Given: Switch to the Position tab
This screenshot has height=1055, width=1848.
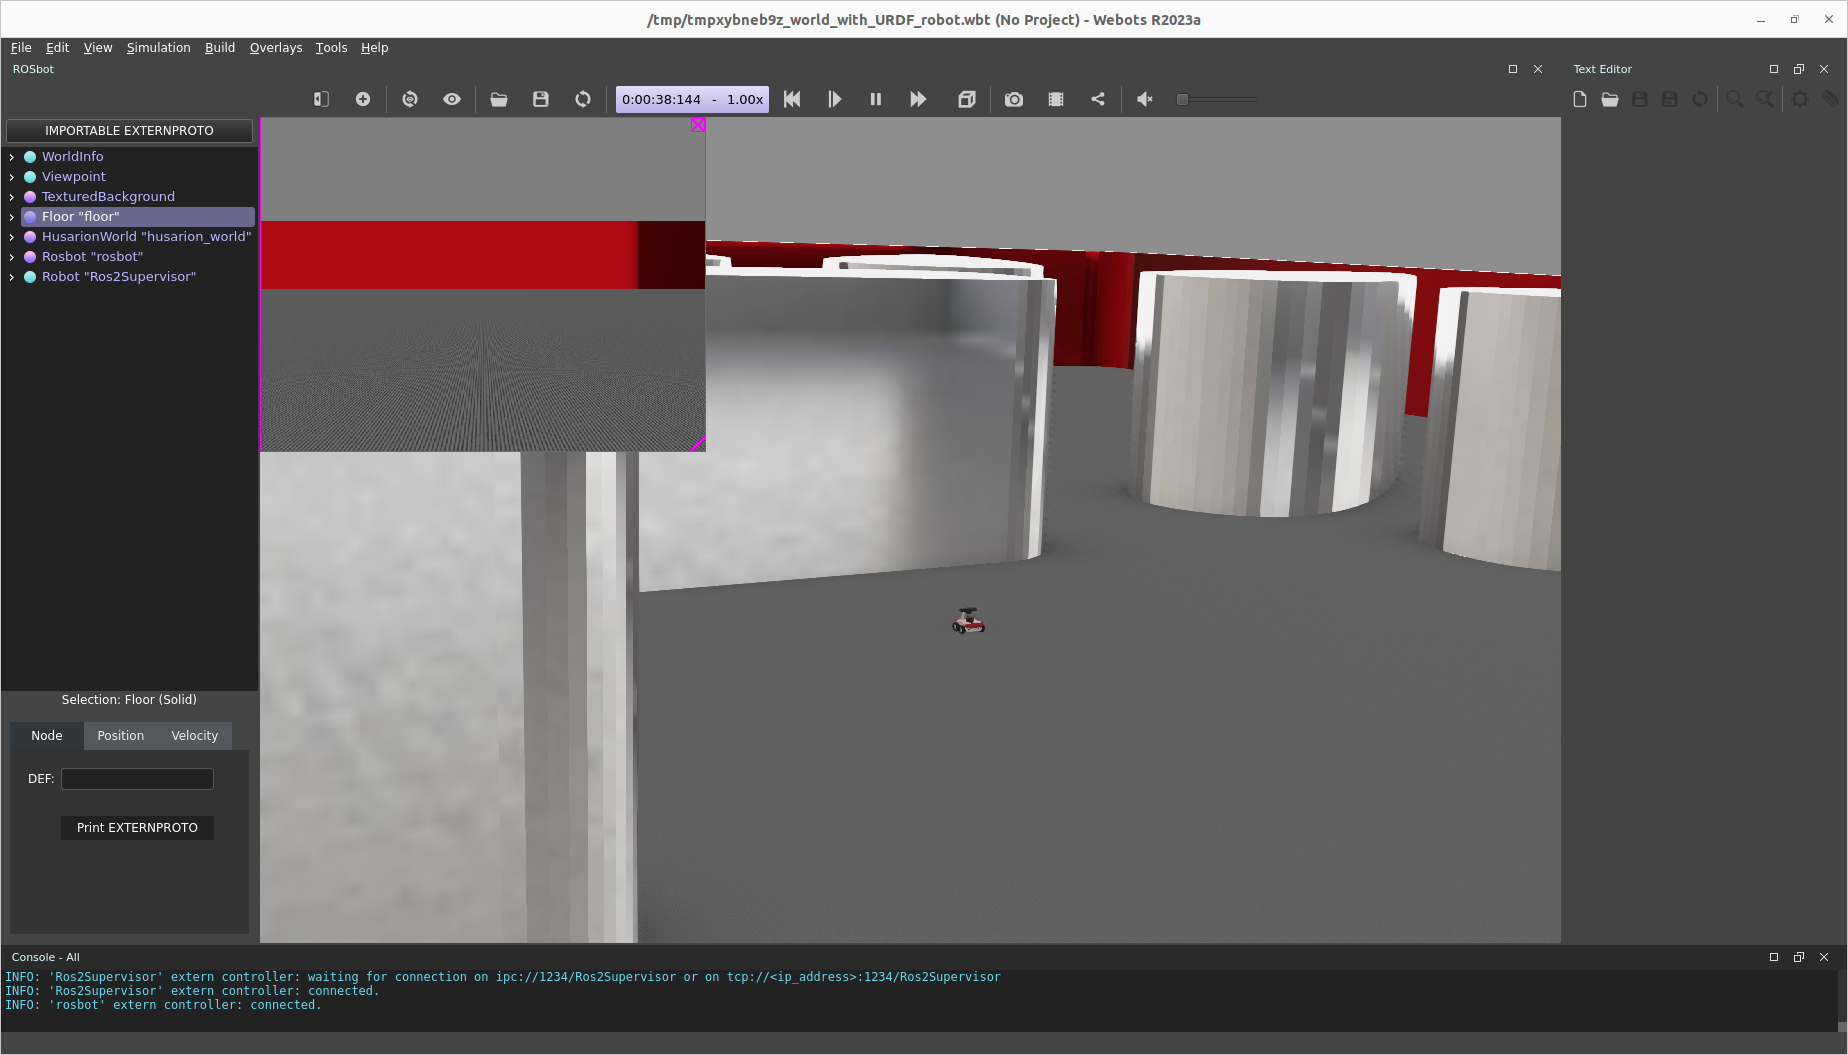Looking at the screenshot, I should tap(120, 736).
